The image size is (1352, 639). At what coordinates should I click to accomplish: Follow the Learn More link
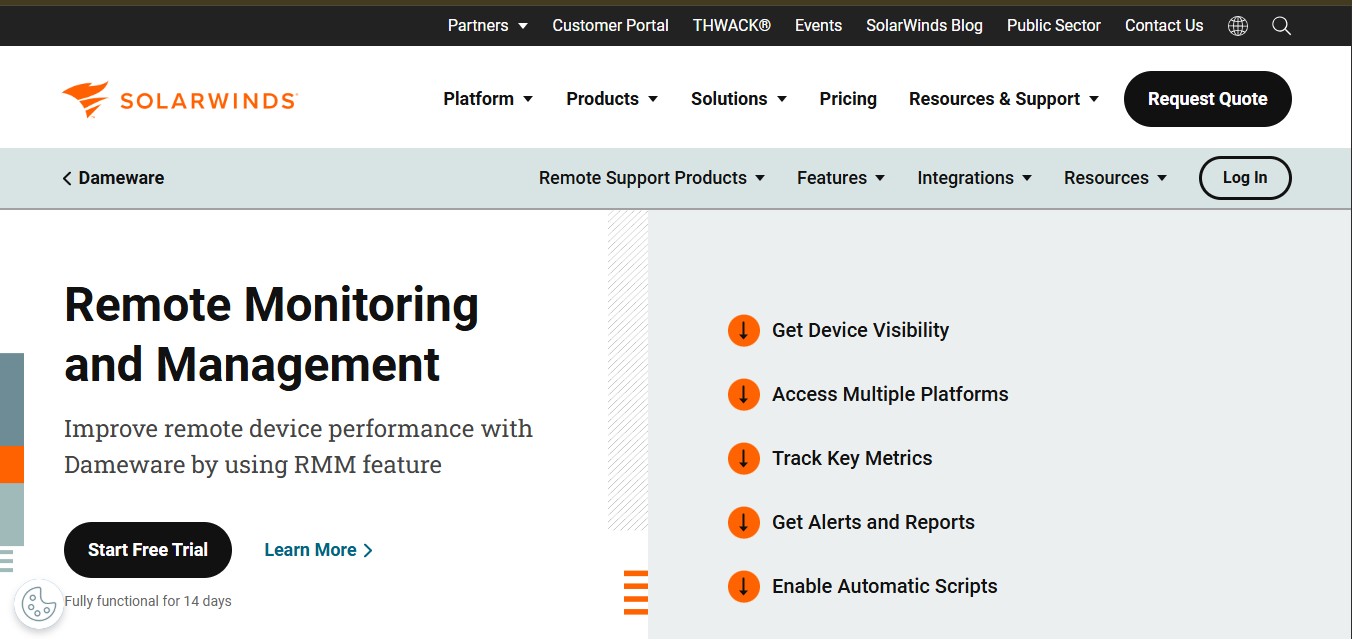click(x=318, y=549)
